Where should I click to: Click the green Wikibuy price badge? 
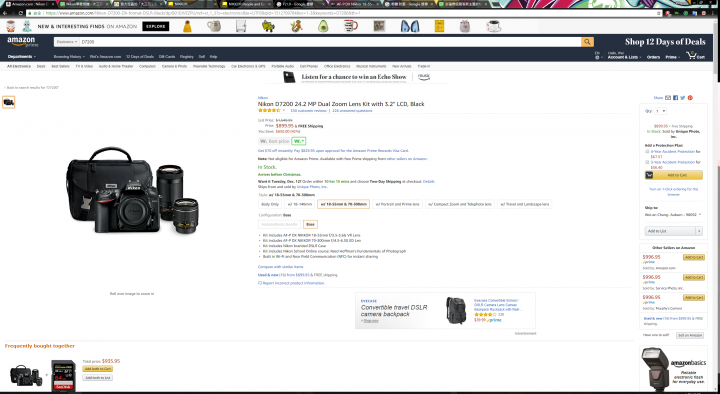click(298, 141)
